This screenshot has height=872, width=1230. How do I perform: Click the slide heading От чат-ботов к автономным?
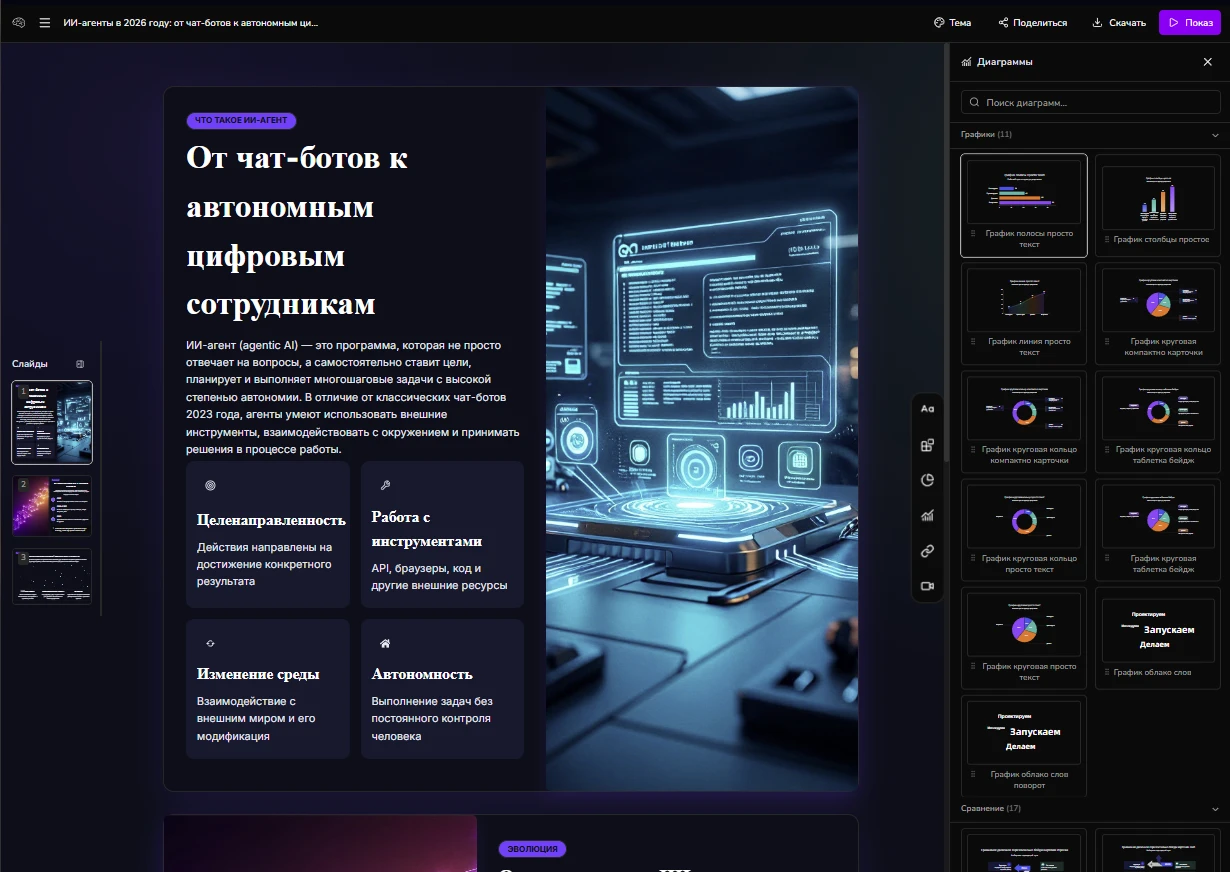(x=297, y=231)
